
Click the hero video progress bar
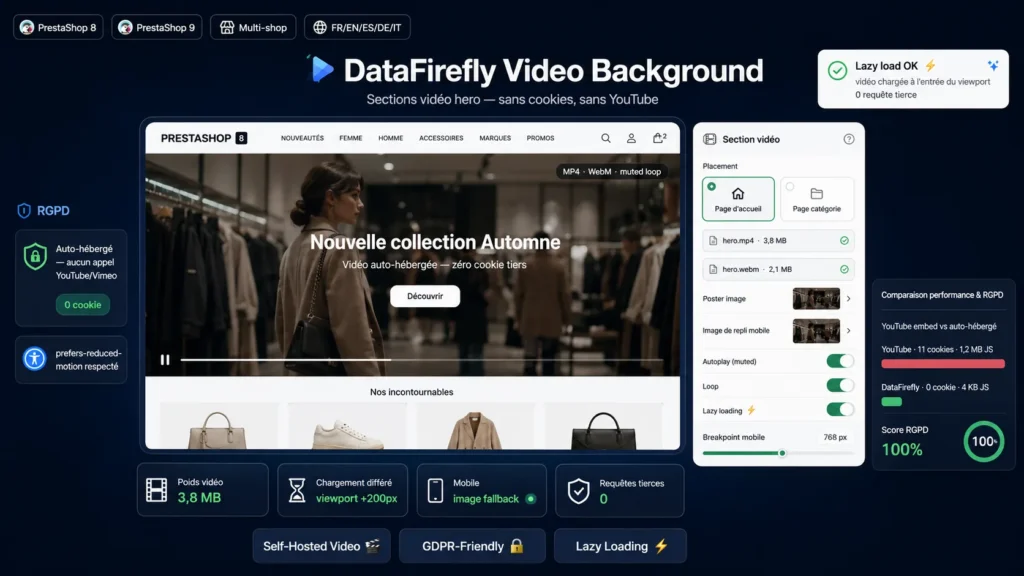(x=422, y=360)
